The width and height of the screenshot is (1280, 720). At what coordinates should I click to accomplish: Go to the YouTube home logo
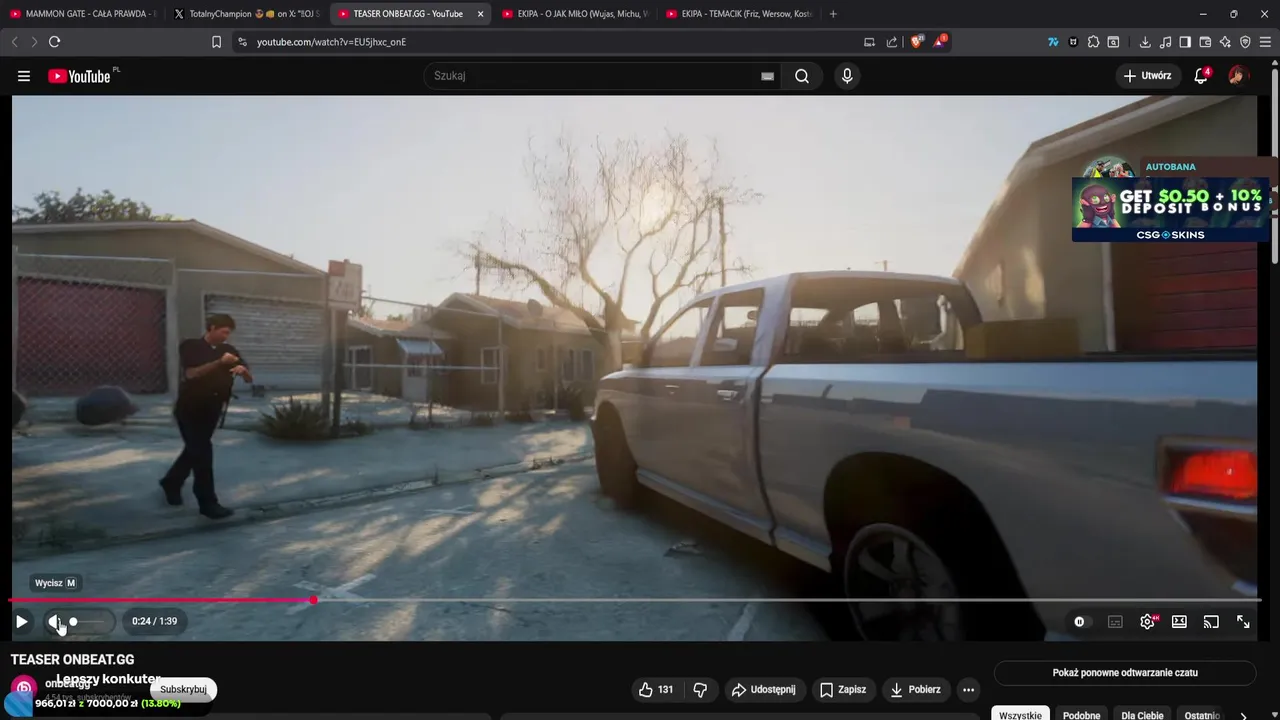tap(79, 76)
